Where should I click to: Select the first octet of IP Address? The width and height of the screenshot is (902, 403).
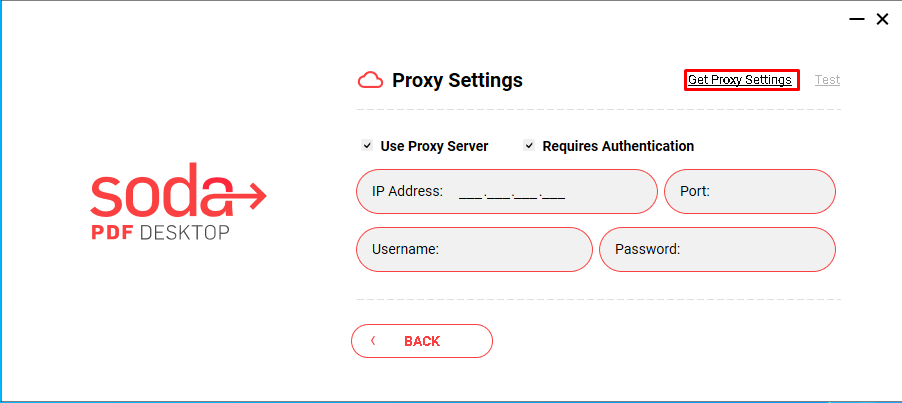[470, 193]
